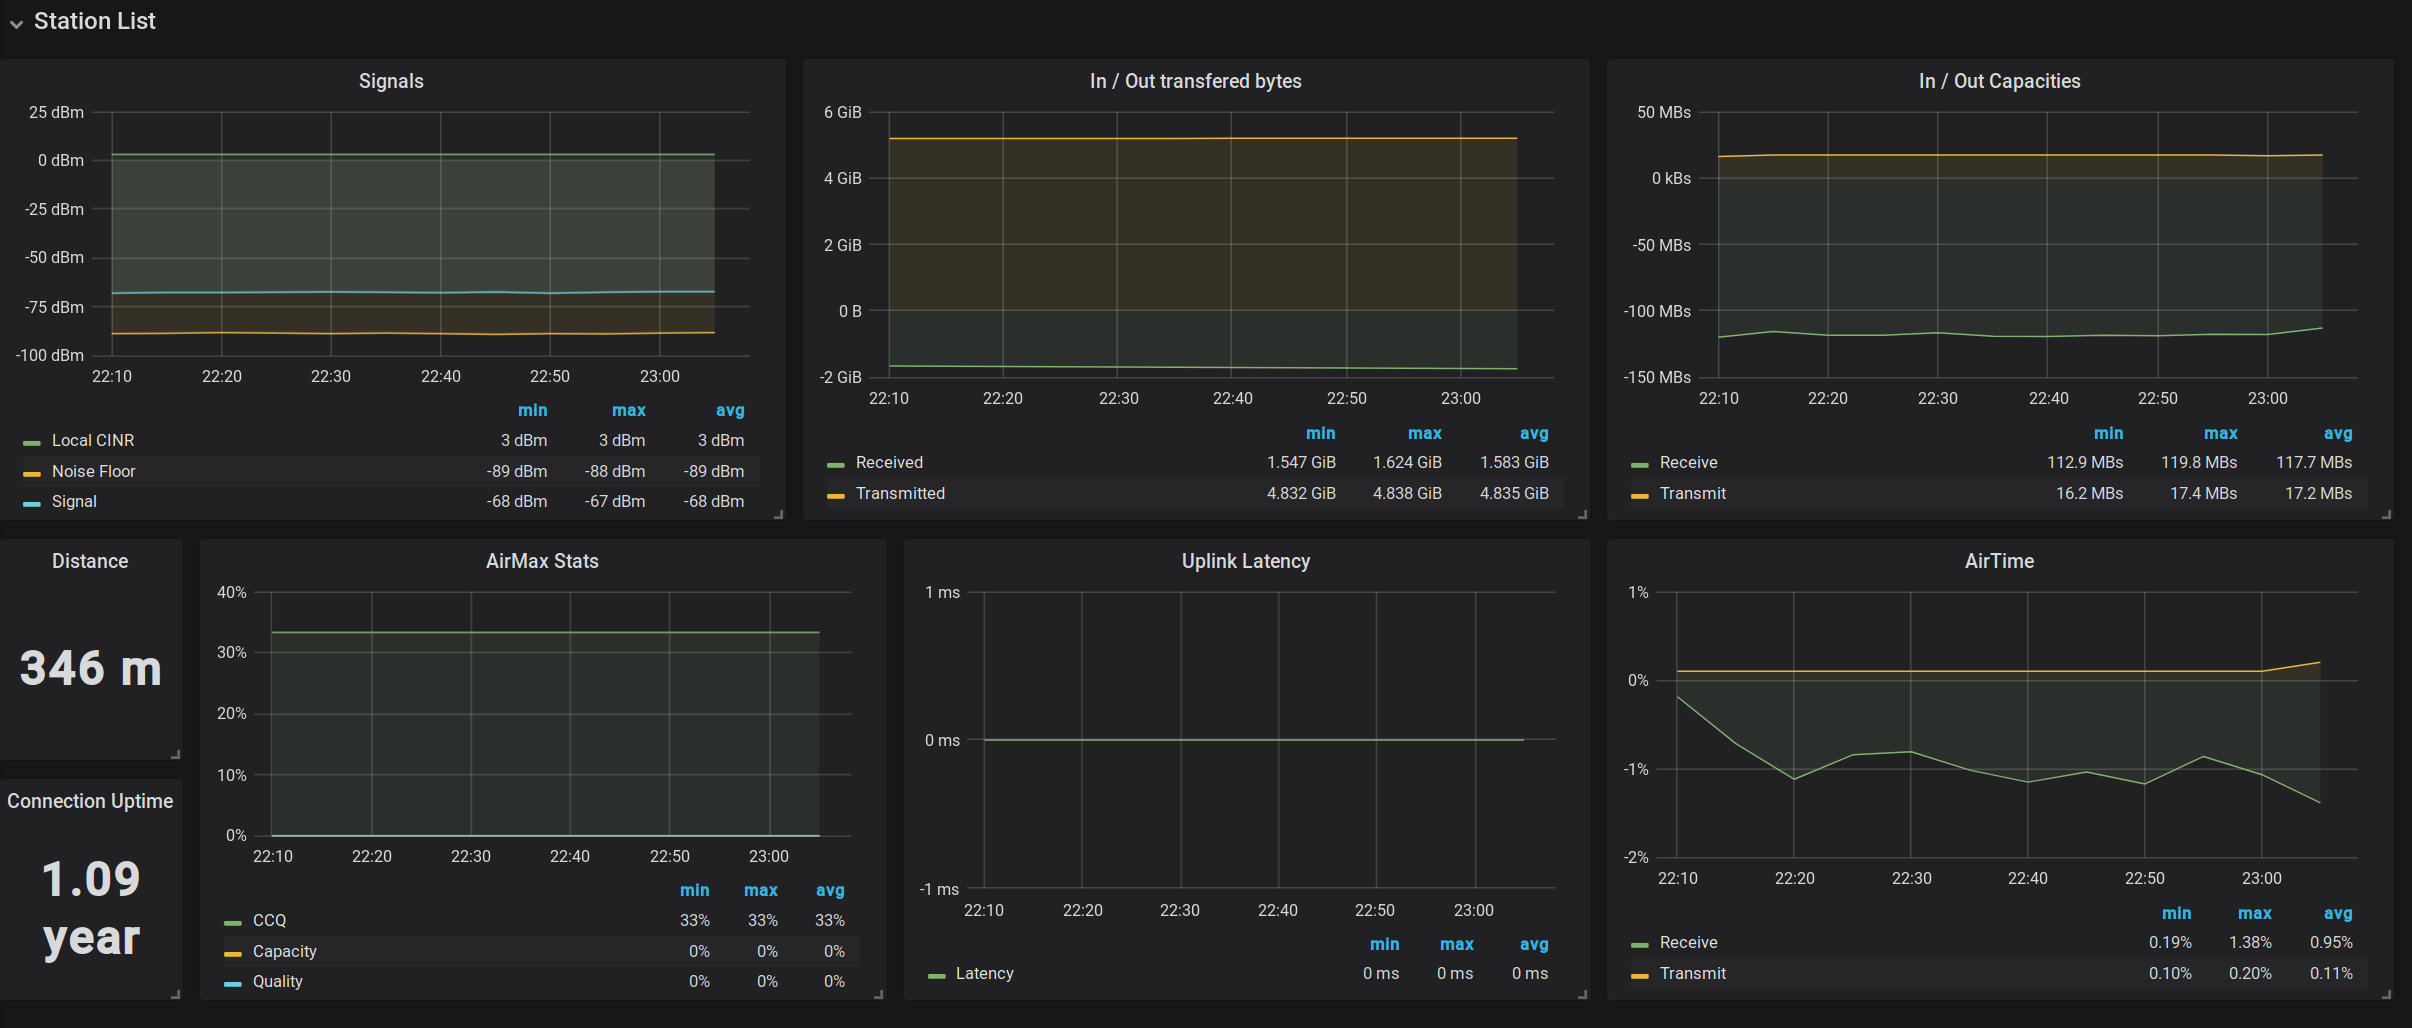Open the AirMax Stats panel title menu
This screenshot has height=1028, width=2412.
click(x=542, y=561)
